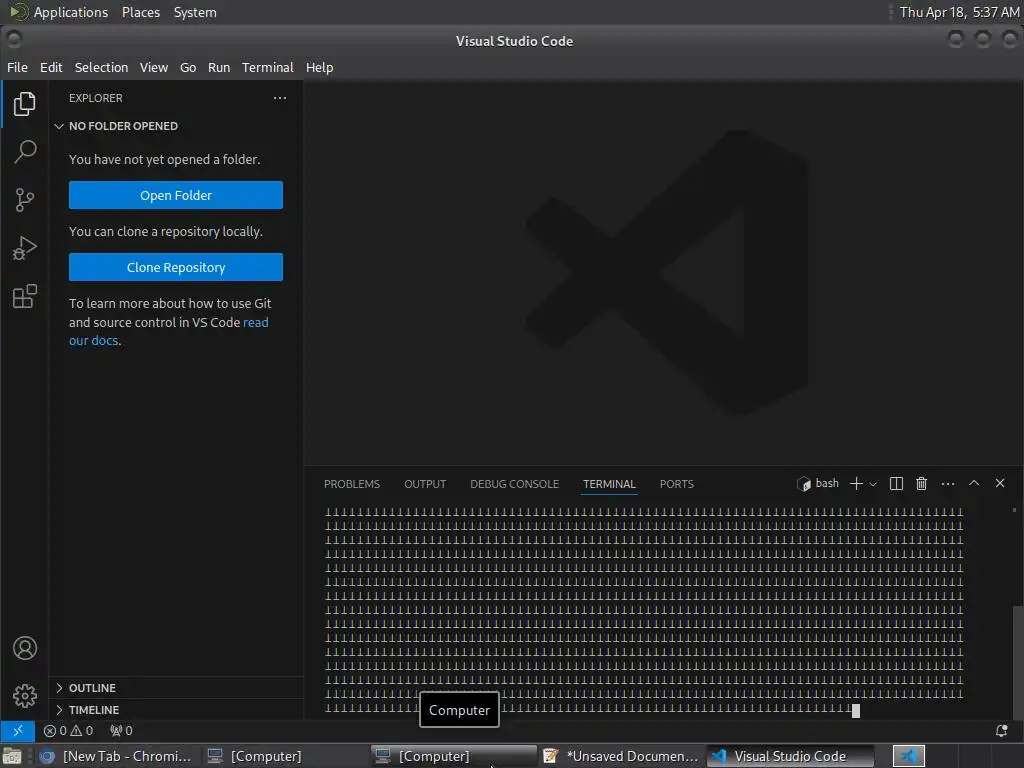Switch to New Tab Chromium taskbar window
This screenshot has width=1024, height=768.
117,756
